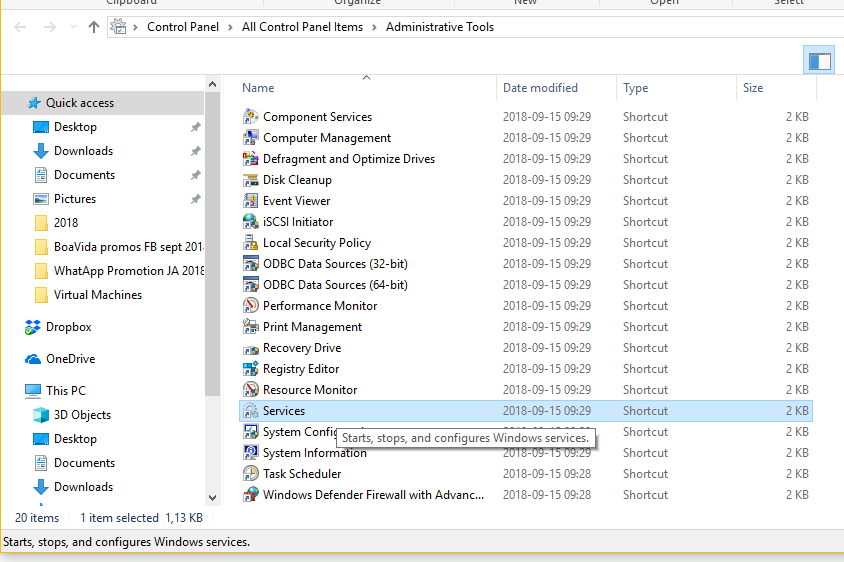Image resolution: width=844 pixels, height=562 pixels.
Task: Select the iSCSI Initiator icon
Action: (250, 222)
